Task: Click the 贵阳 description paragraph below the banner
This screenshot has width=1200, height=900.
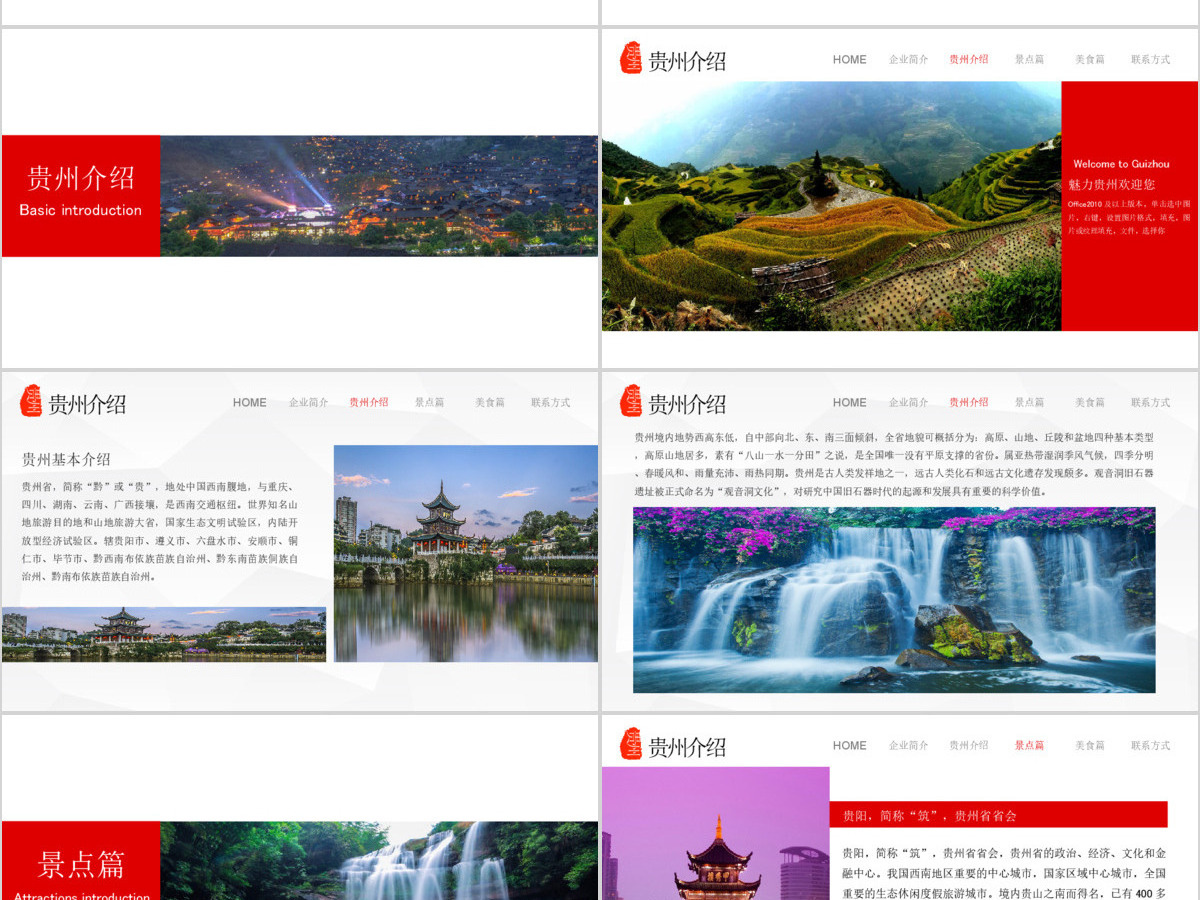Action: (1004, 873)
